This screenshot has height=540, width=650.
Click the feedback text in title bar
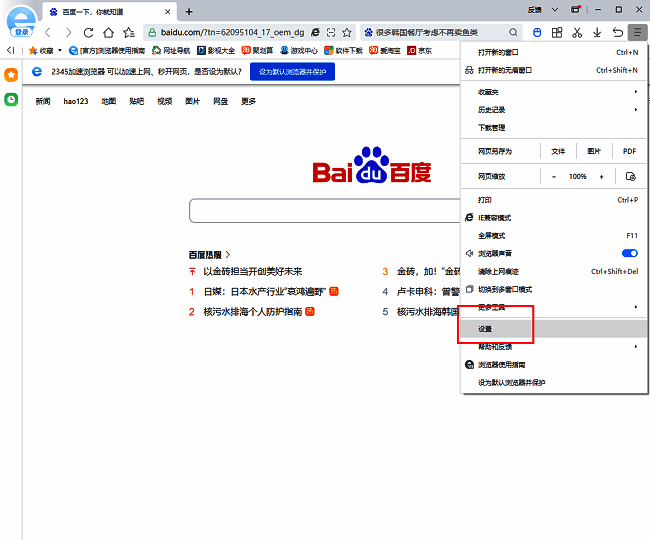click(x=535, y=10)
